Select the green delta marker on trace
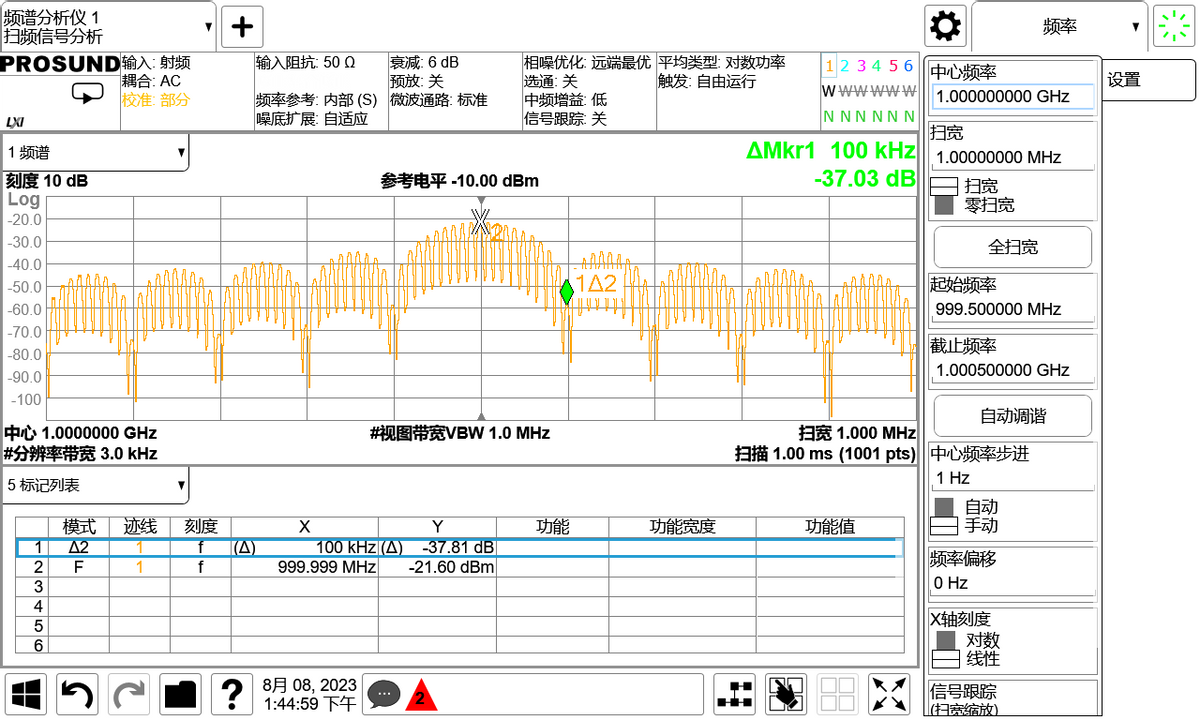The width and height of the screenshot is (1200, 720). pyautogui.click(x=567, y=291)
